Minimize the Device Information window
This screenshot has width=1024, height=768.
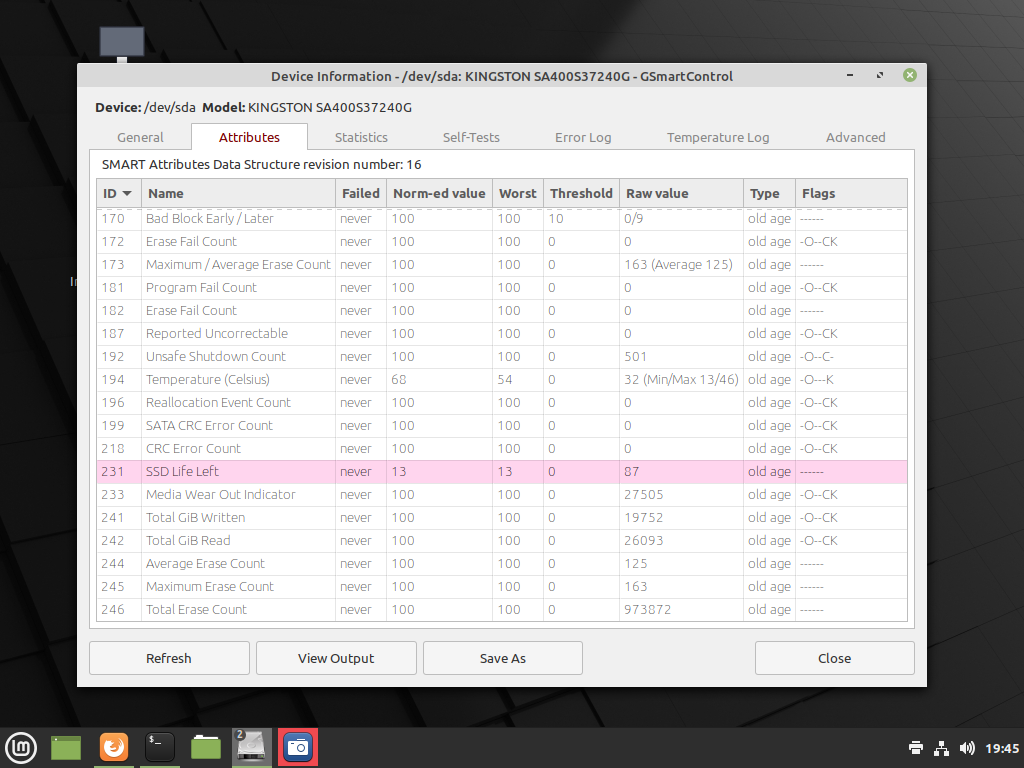point(850,76)
